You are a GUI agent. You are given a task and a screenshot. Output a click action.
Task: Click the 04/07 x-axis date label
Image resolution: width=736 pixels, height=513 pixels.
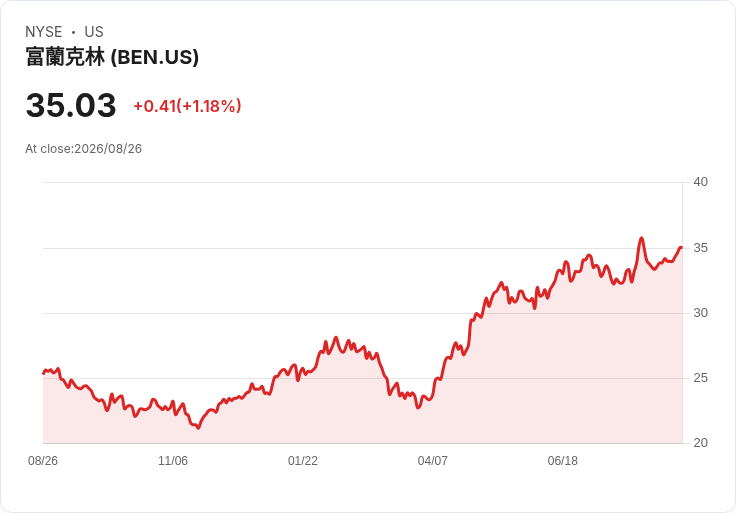432,461
